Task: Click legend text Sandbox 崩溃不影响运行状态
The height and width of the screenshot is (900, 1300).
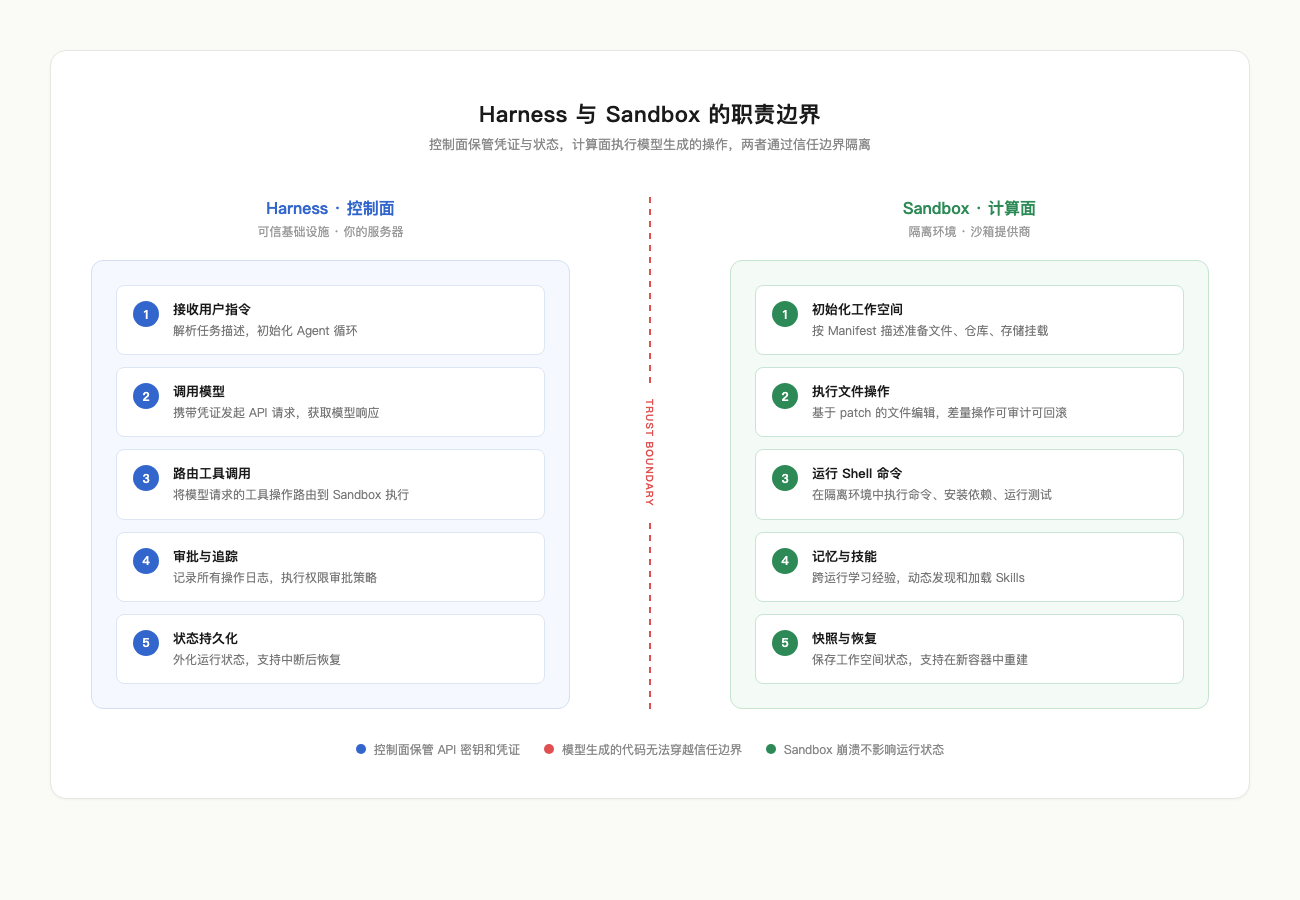Action: pos(864,750)
